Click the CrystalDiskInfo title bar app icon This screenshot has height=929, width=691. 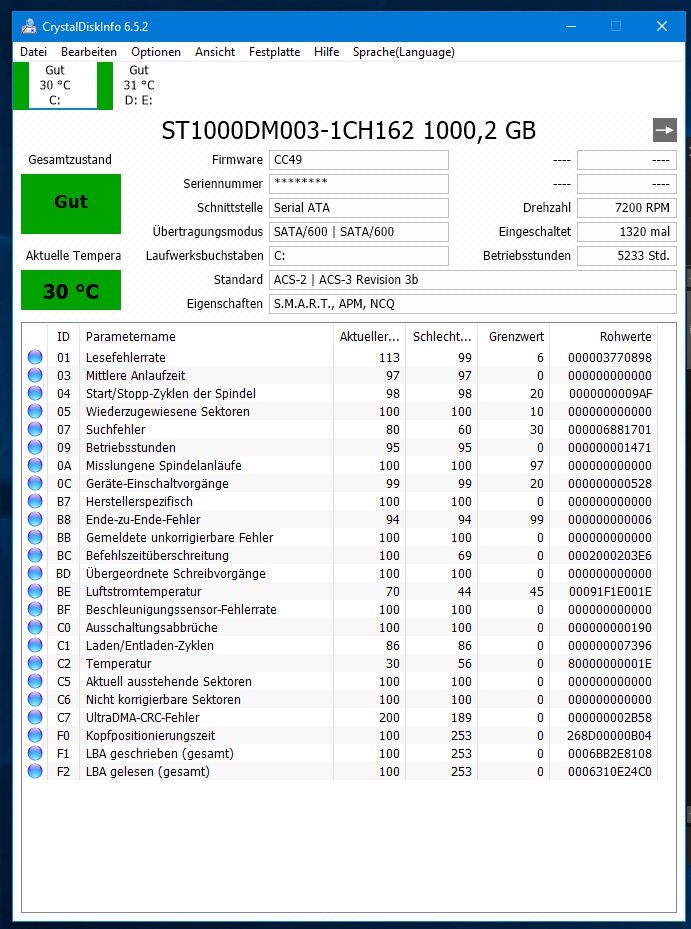click(28, 27)
